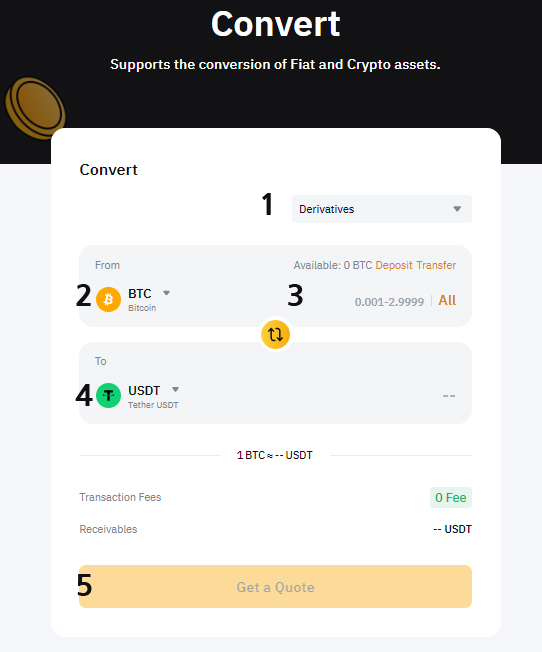Viewport: 542px width, 652px height.
Task: Click the Transfer link
Action: click(436, 265)
